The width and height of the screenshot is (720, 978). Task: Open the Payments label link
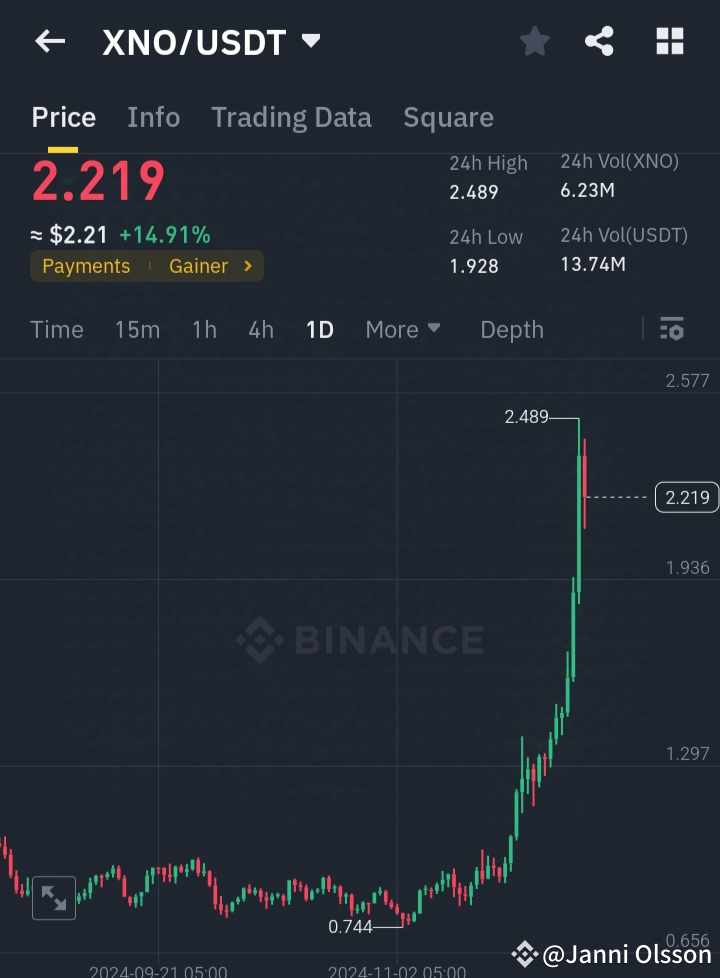(x=85, y=266)
